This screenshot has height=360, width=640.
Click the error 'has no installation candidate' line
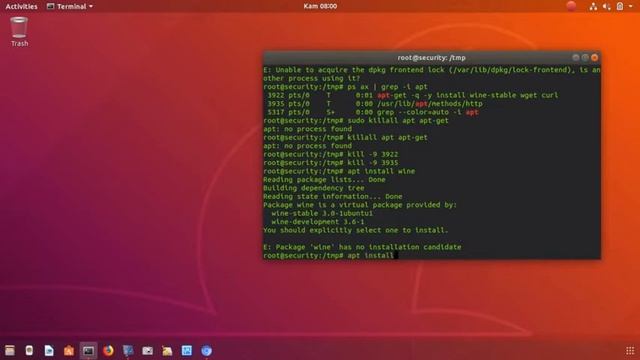(x=362, y=247)
